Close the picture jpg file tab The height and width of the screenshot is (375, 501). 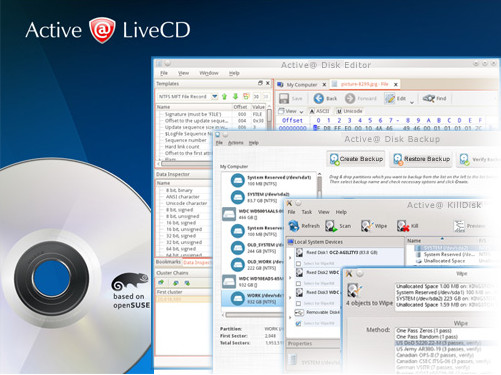coord(396,85)
